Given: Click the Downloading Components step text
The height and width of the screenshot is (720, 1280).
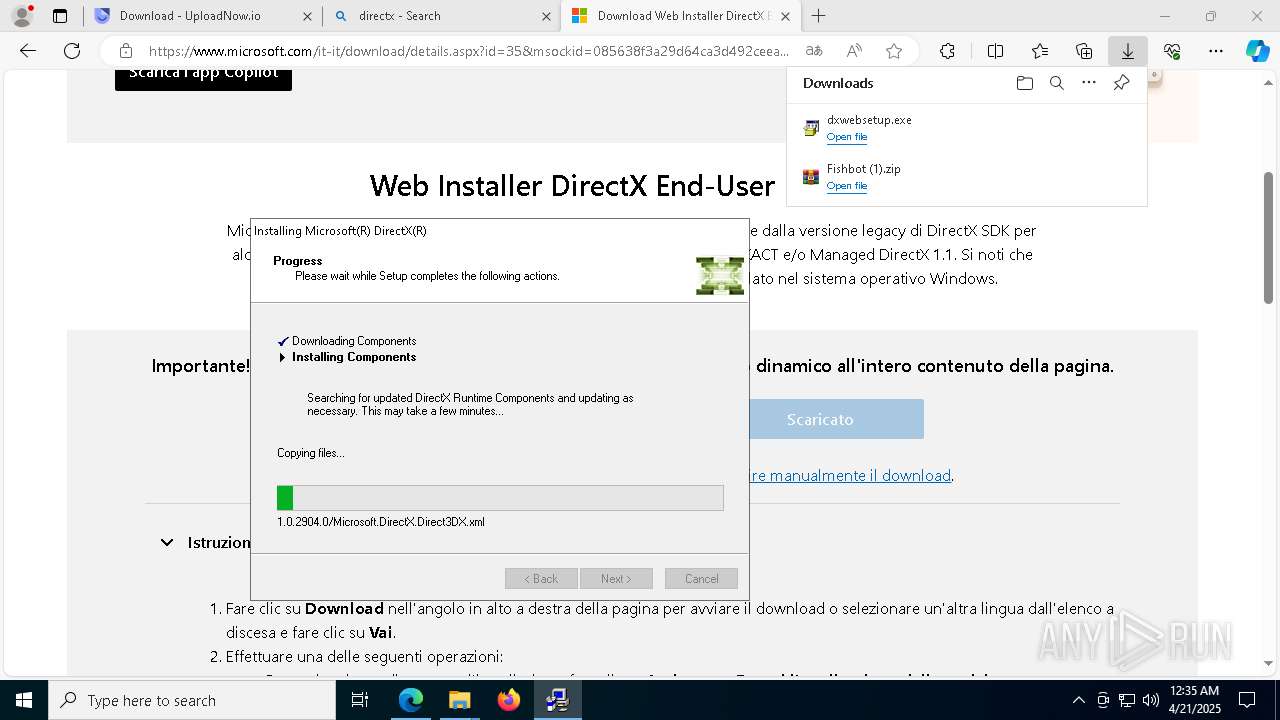Looking at the screenshot, I should [354, 341].
